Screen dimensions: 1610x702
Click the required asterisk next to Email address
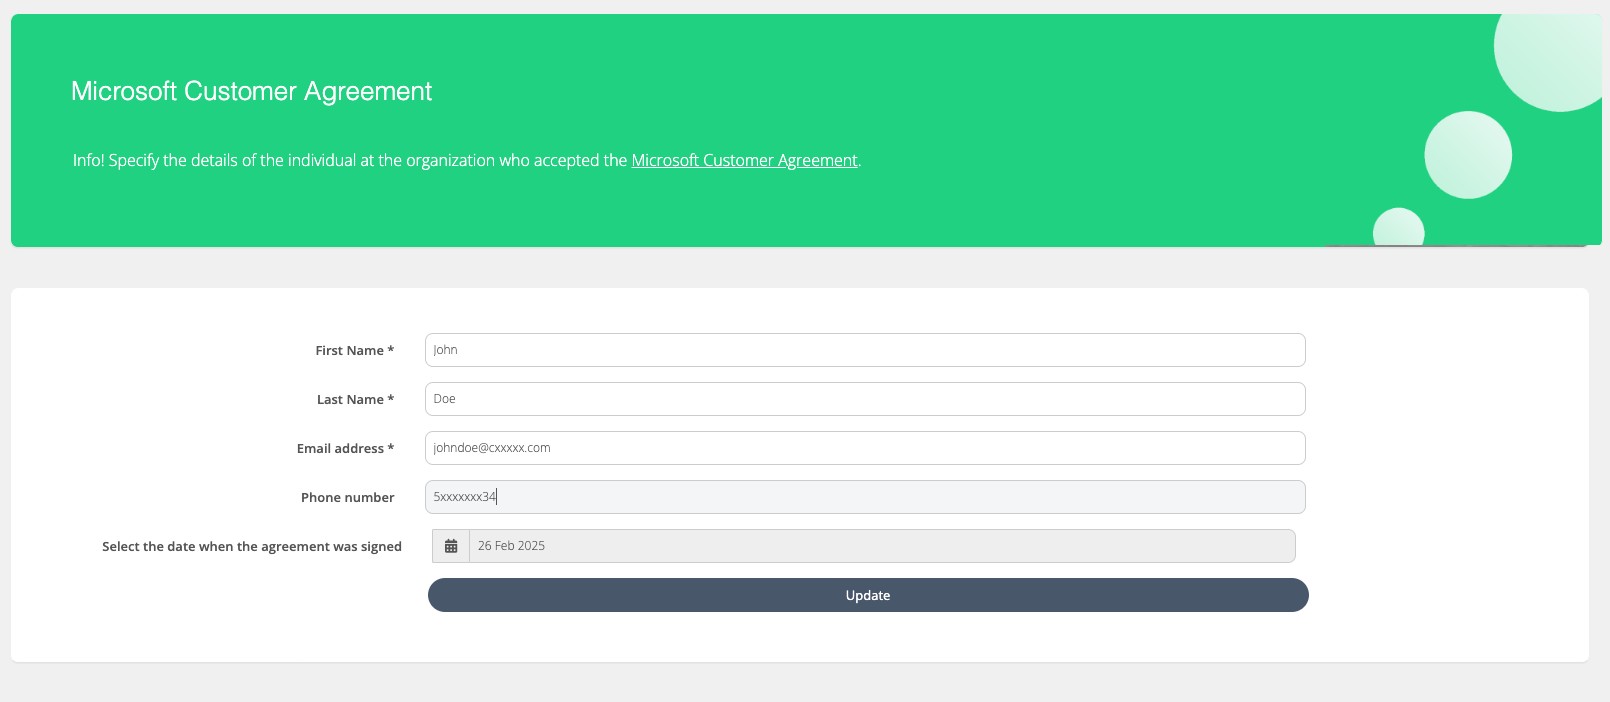[x=391, y=448]
